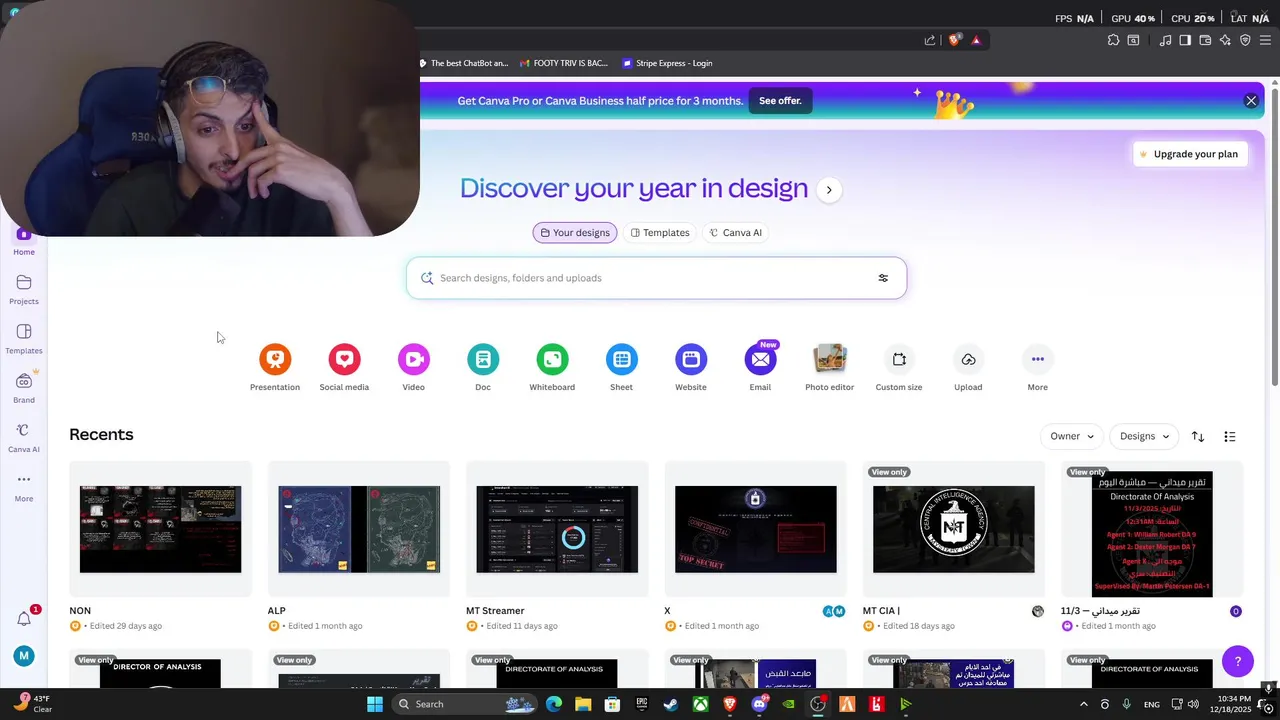
Task: Click the Brave Rewards triangle icon
Action: click(x=976, y=40)
